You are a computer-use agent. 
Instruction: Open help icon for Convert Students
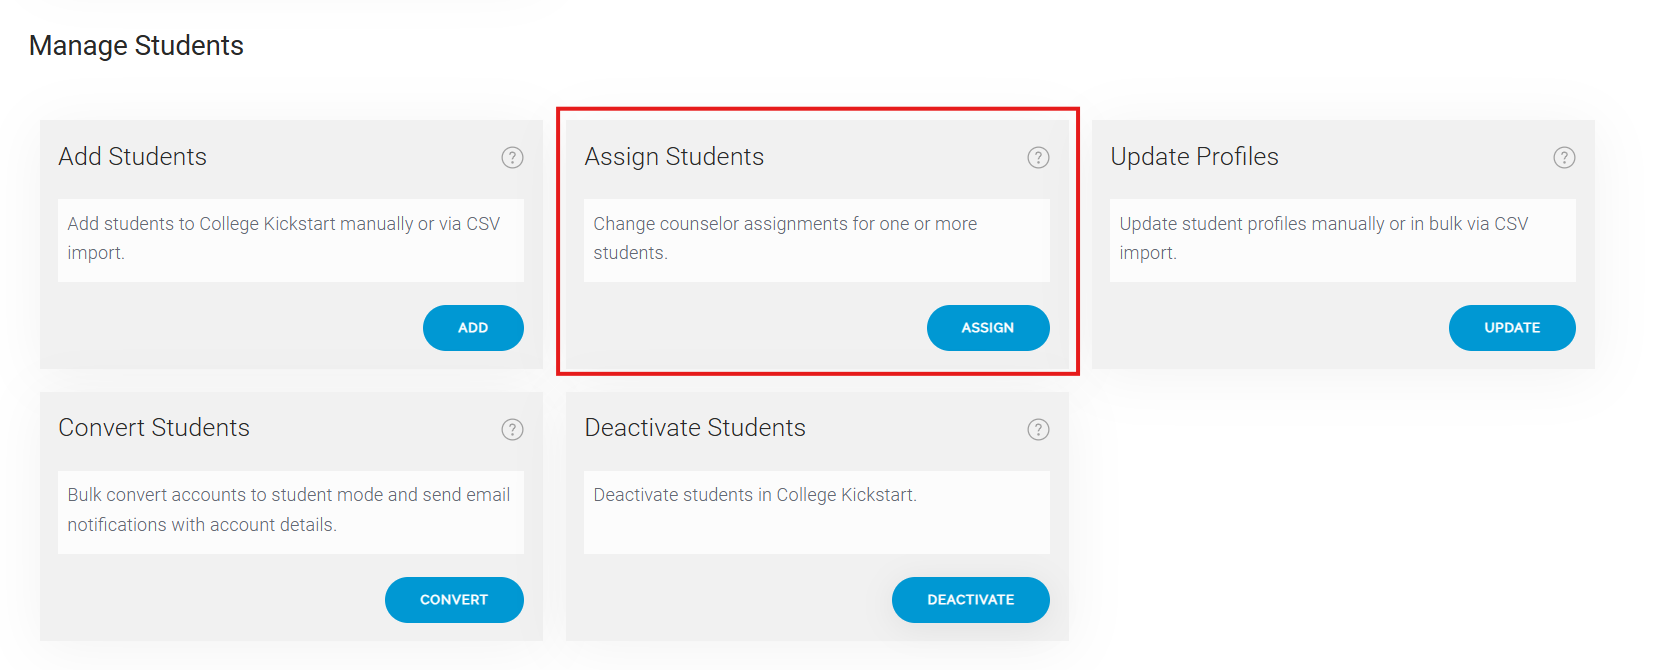pos(512,429)
